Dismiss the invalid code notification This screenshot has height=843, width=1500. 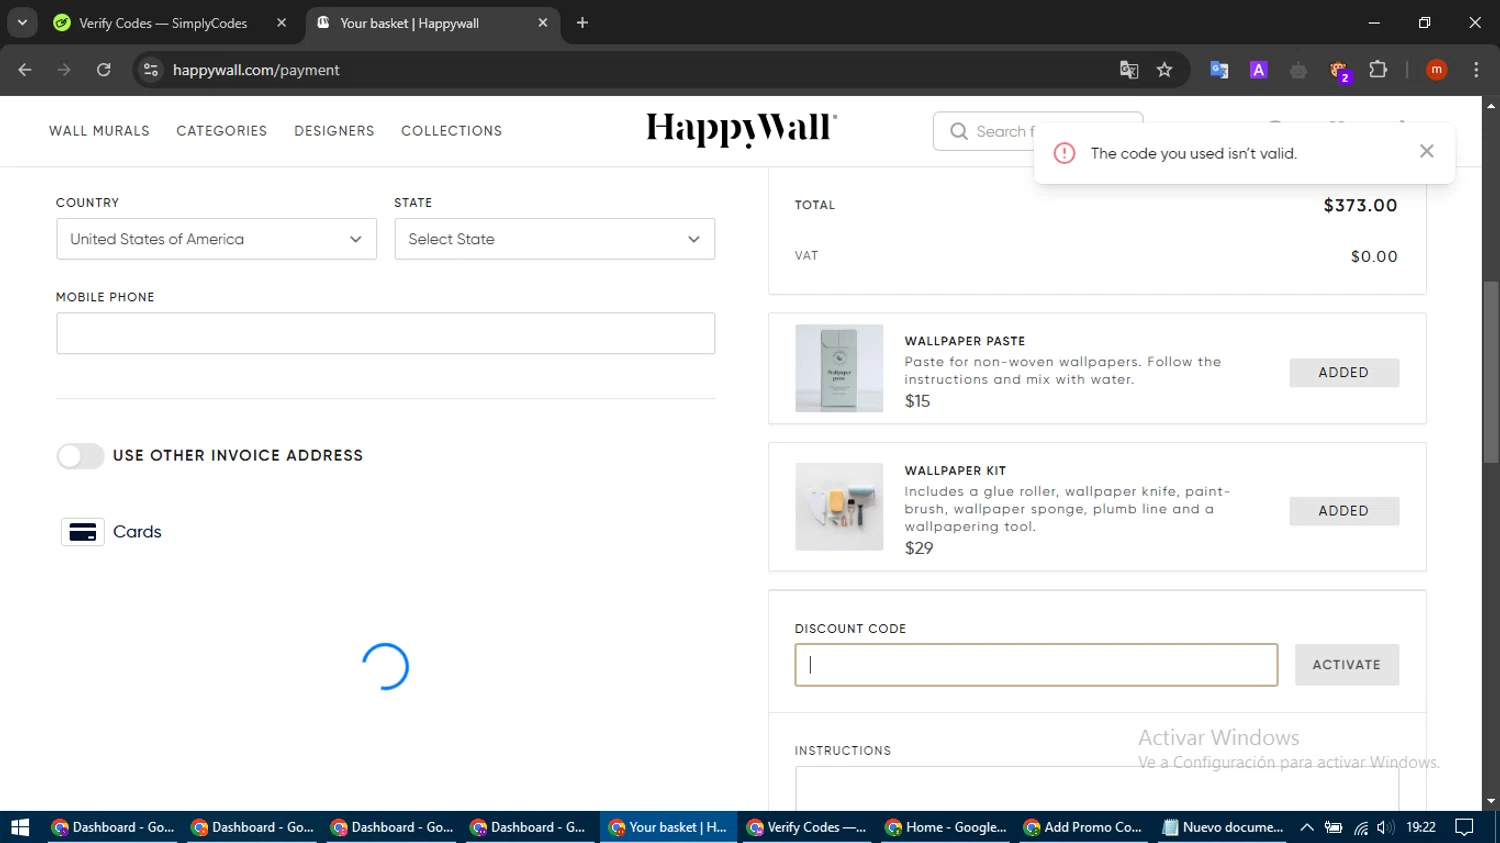pyautogui.click(x=1427, y=151)
